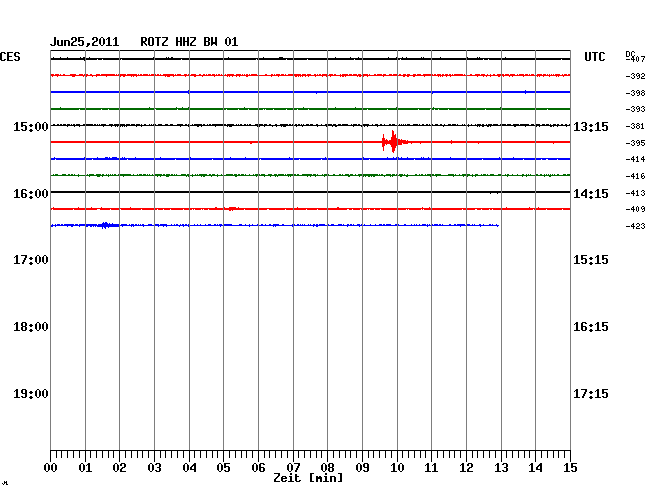Click the DC offset value -392

(x=635, y=76)
